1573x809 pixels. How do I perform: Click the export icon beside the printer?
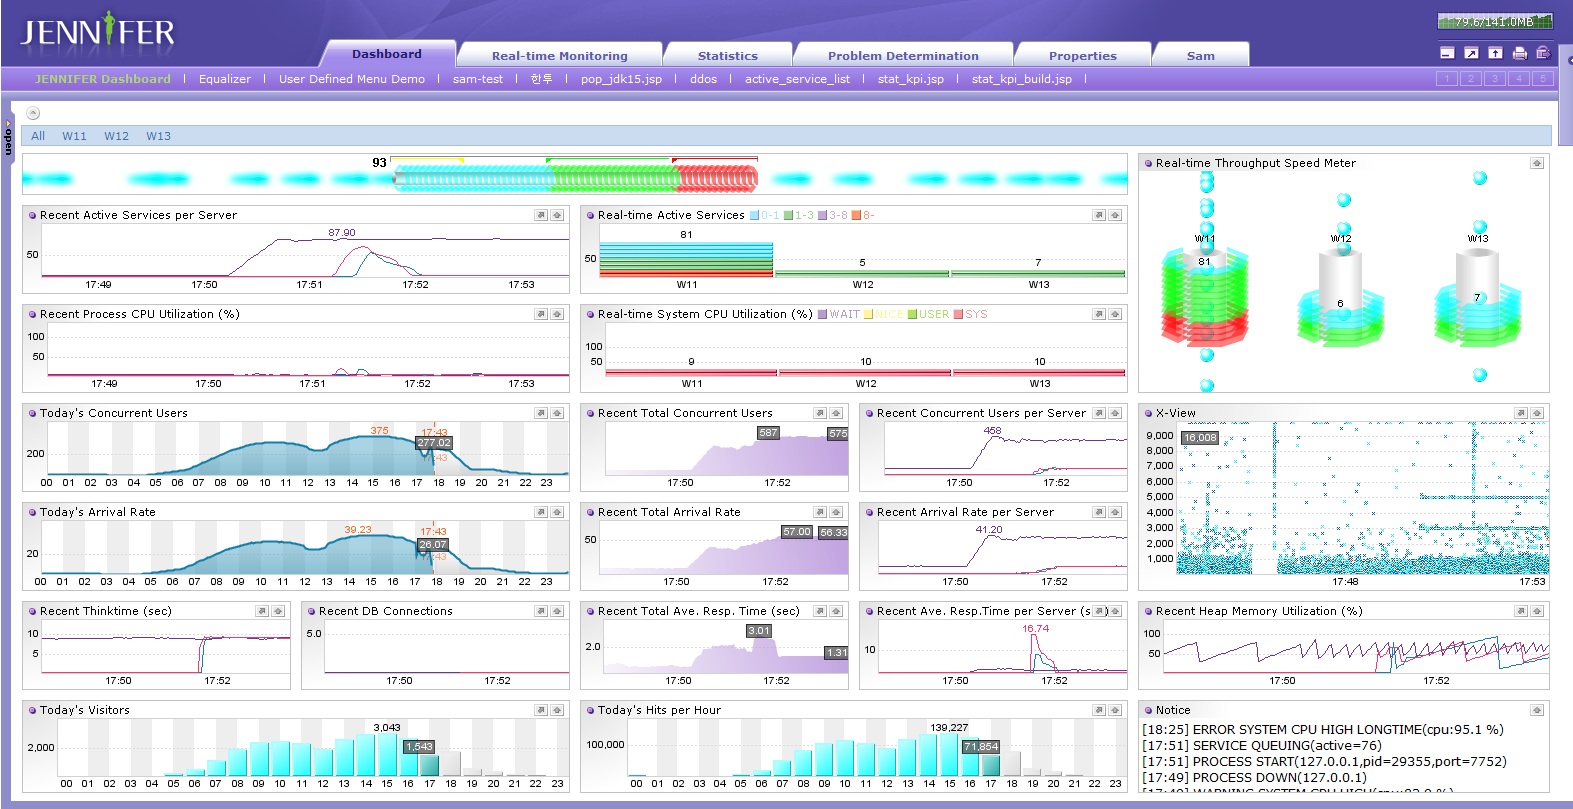tap(1543, 53)
